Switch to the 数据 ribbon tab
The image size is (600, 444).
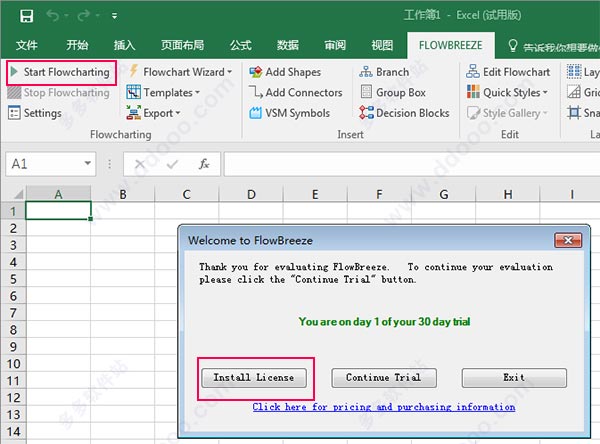coord(288,45)
